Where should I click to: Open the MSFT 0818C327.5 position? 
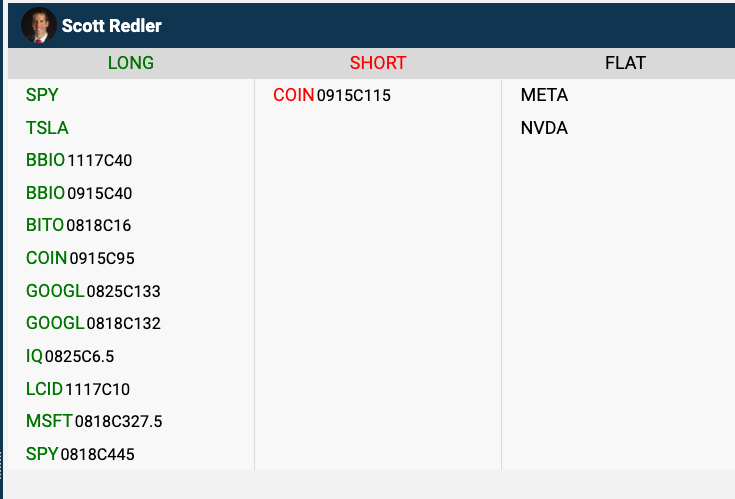[x=94, y=422]
